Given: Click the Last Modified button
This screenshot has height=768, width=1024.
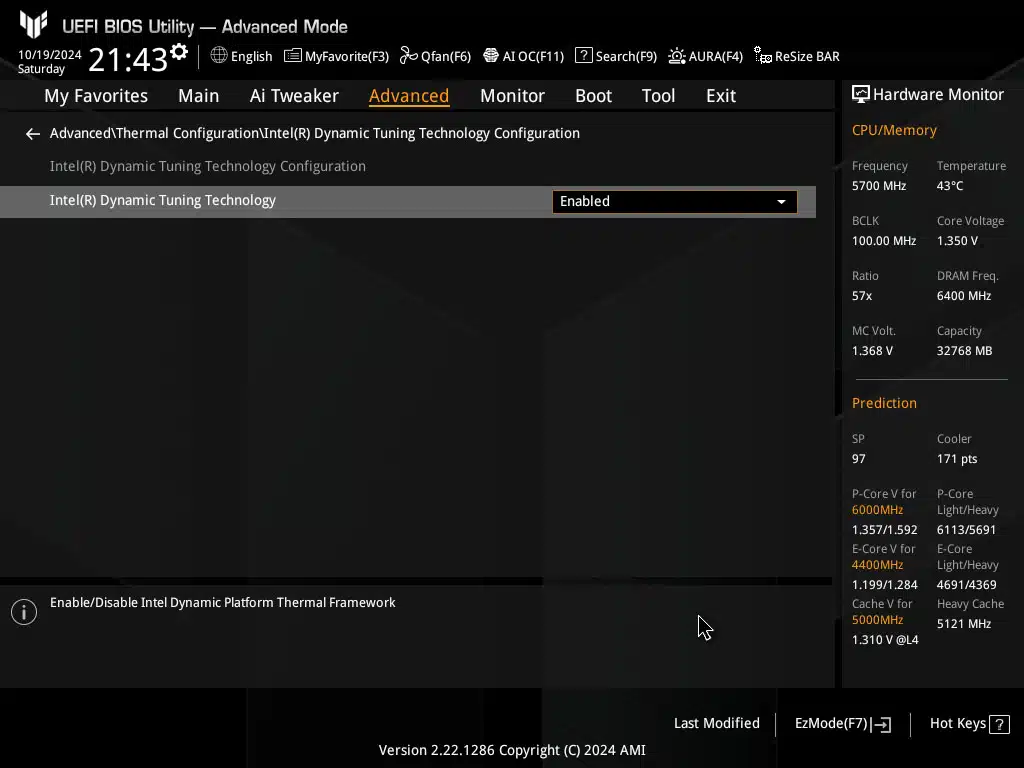Looking at the screenshot, I should [x=716, y=724].
